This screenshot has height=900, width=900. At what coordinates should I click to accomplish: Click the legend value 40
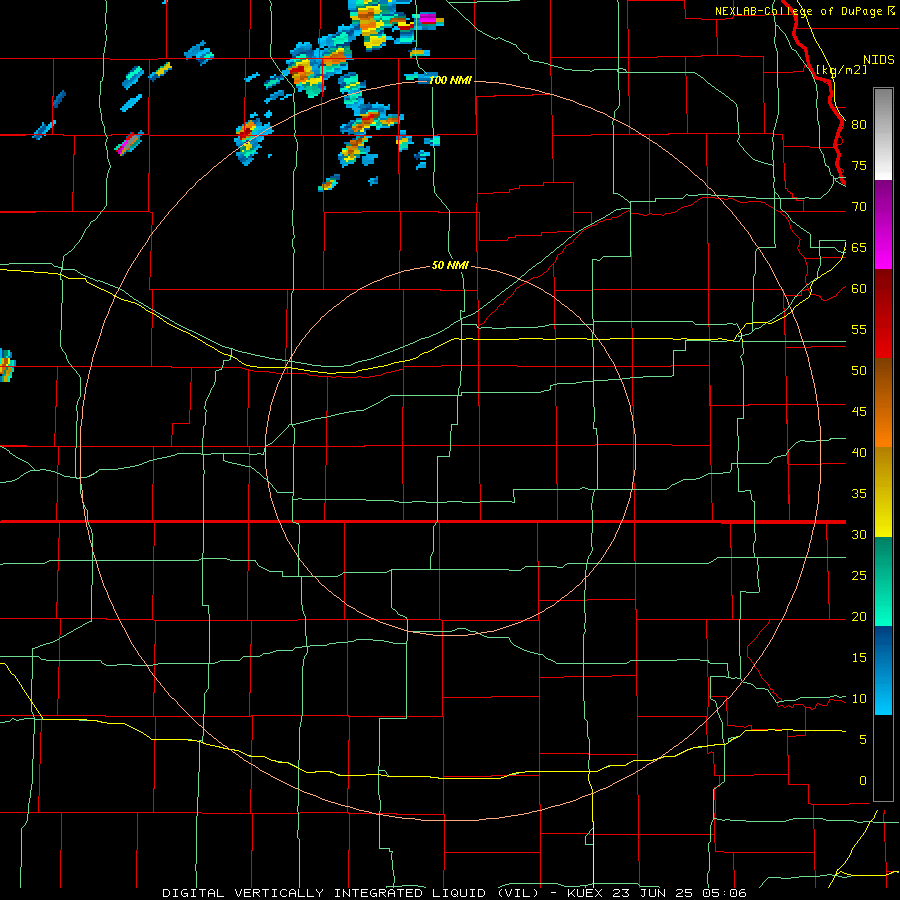[x=859, y=452]
